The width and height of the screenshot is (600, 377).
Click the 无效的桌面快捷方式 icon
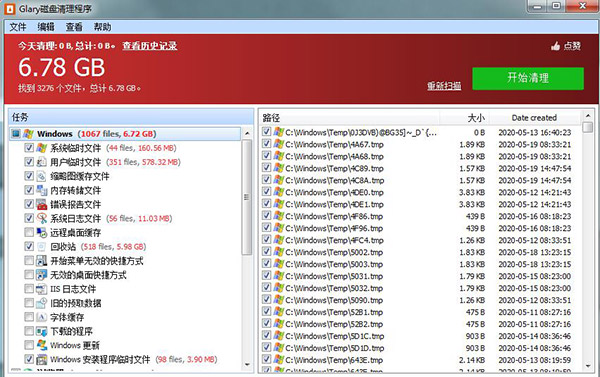[x=41, y=275]
